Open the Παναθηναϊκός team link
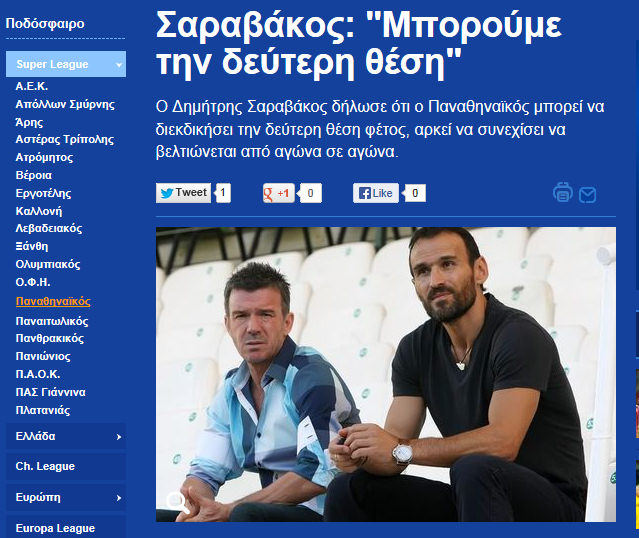Viewport: 639px width, 538px height. pyautogui.click(x=53, y=302)
